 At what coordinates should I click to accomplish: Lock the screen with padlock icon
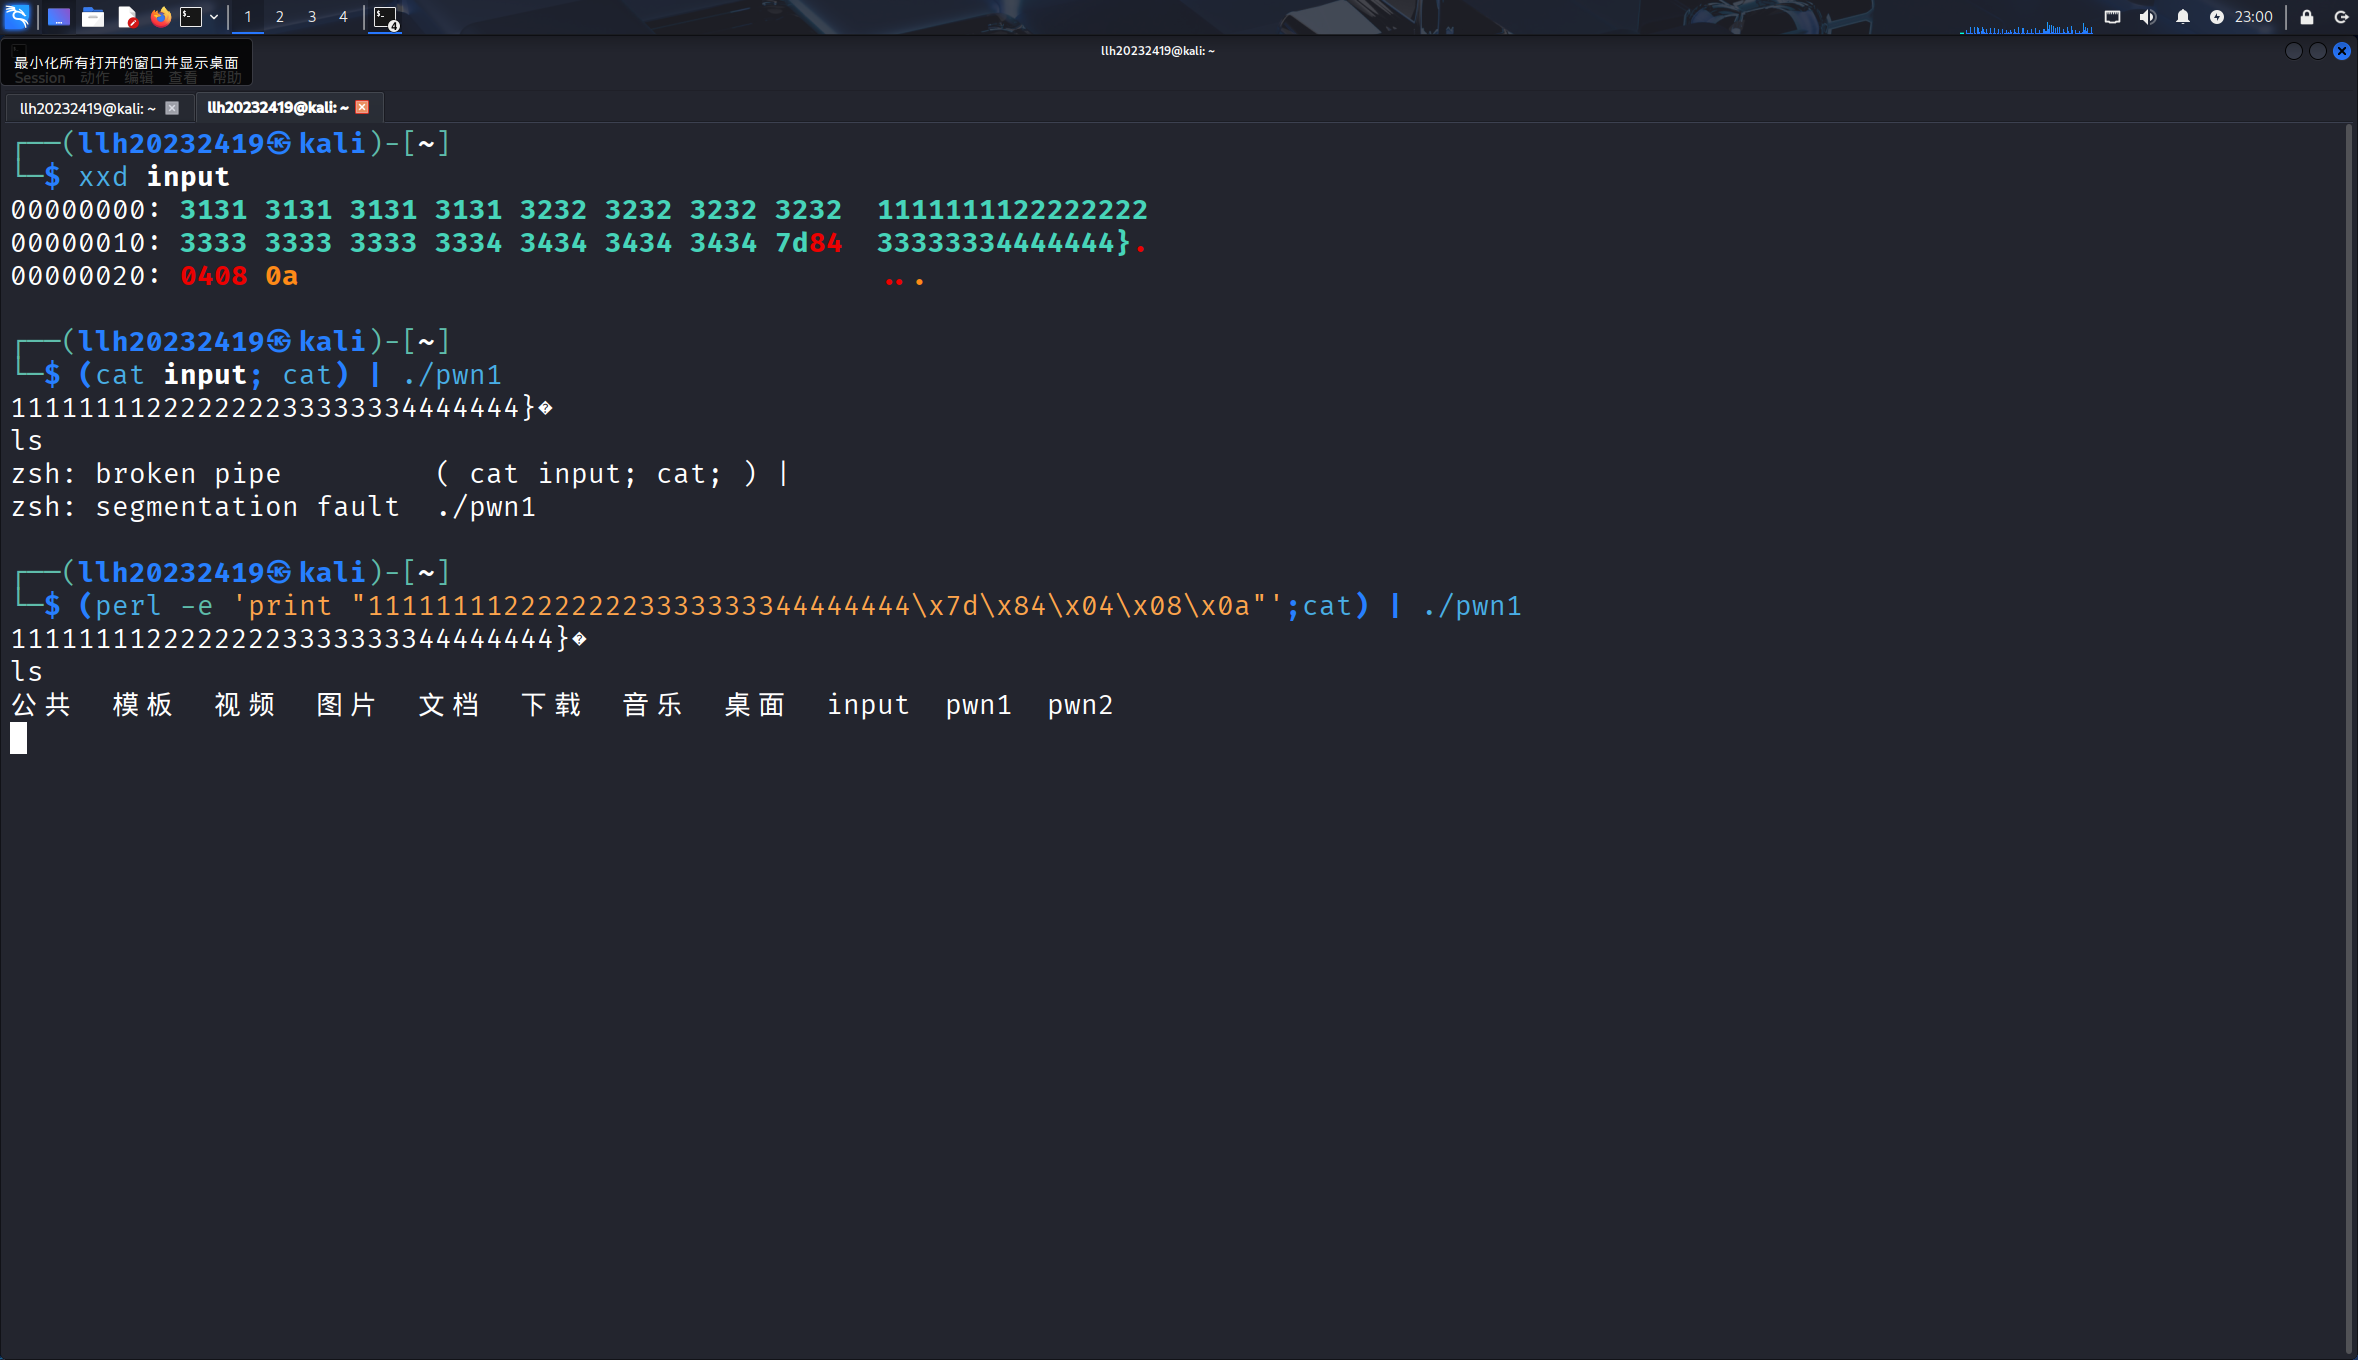point(2307,16)
